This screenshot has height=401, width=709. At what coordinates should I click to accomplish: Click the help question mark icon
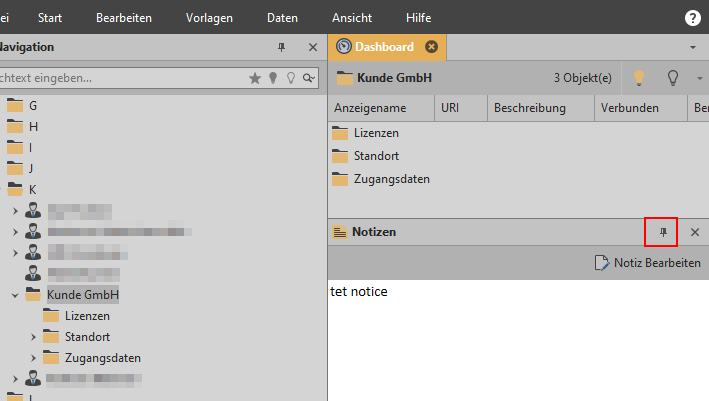(x=692, y=18)
